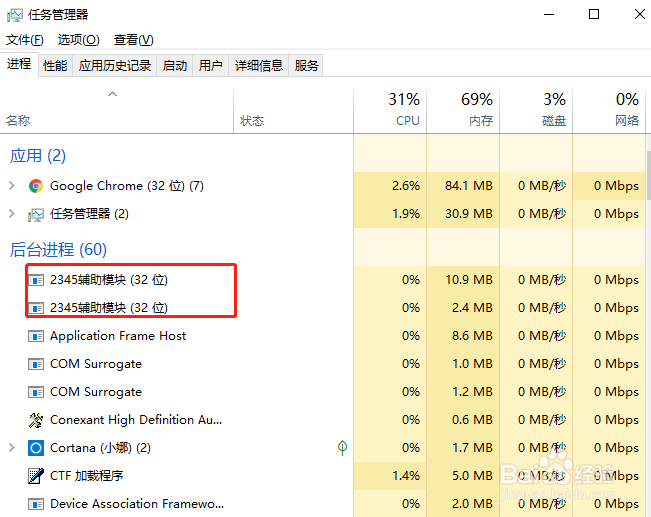The width and height of the screenshot is (651, 517).
Task: Select Cortana (小娜) (2) process name
Action: tap(100, 448)
